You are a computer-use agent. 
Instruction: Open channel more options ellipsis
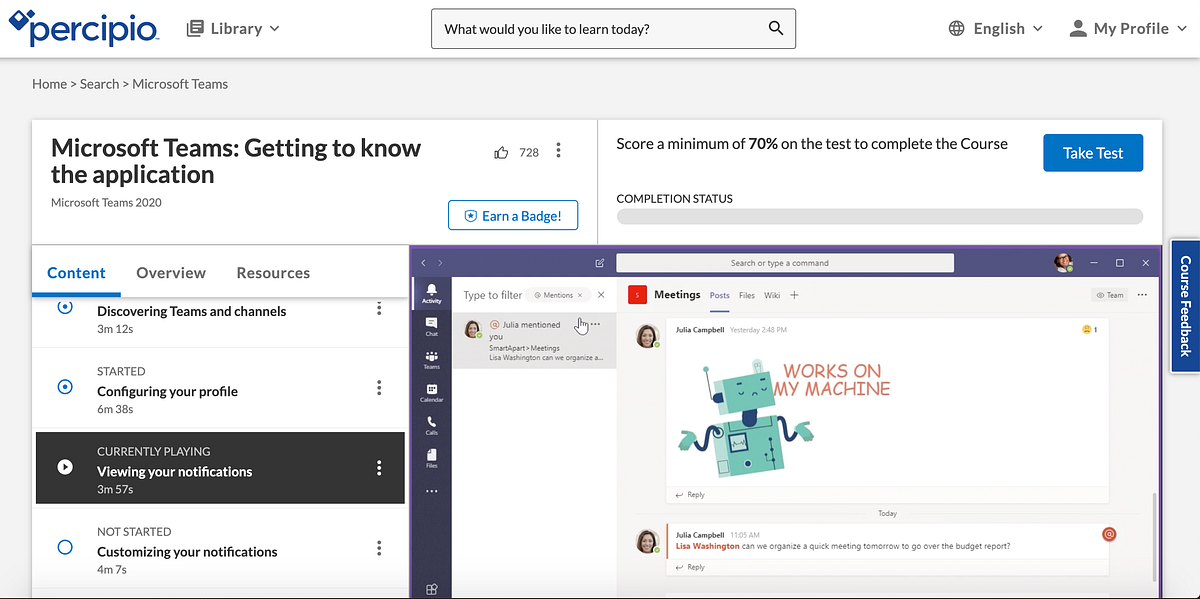1143,295
